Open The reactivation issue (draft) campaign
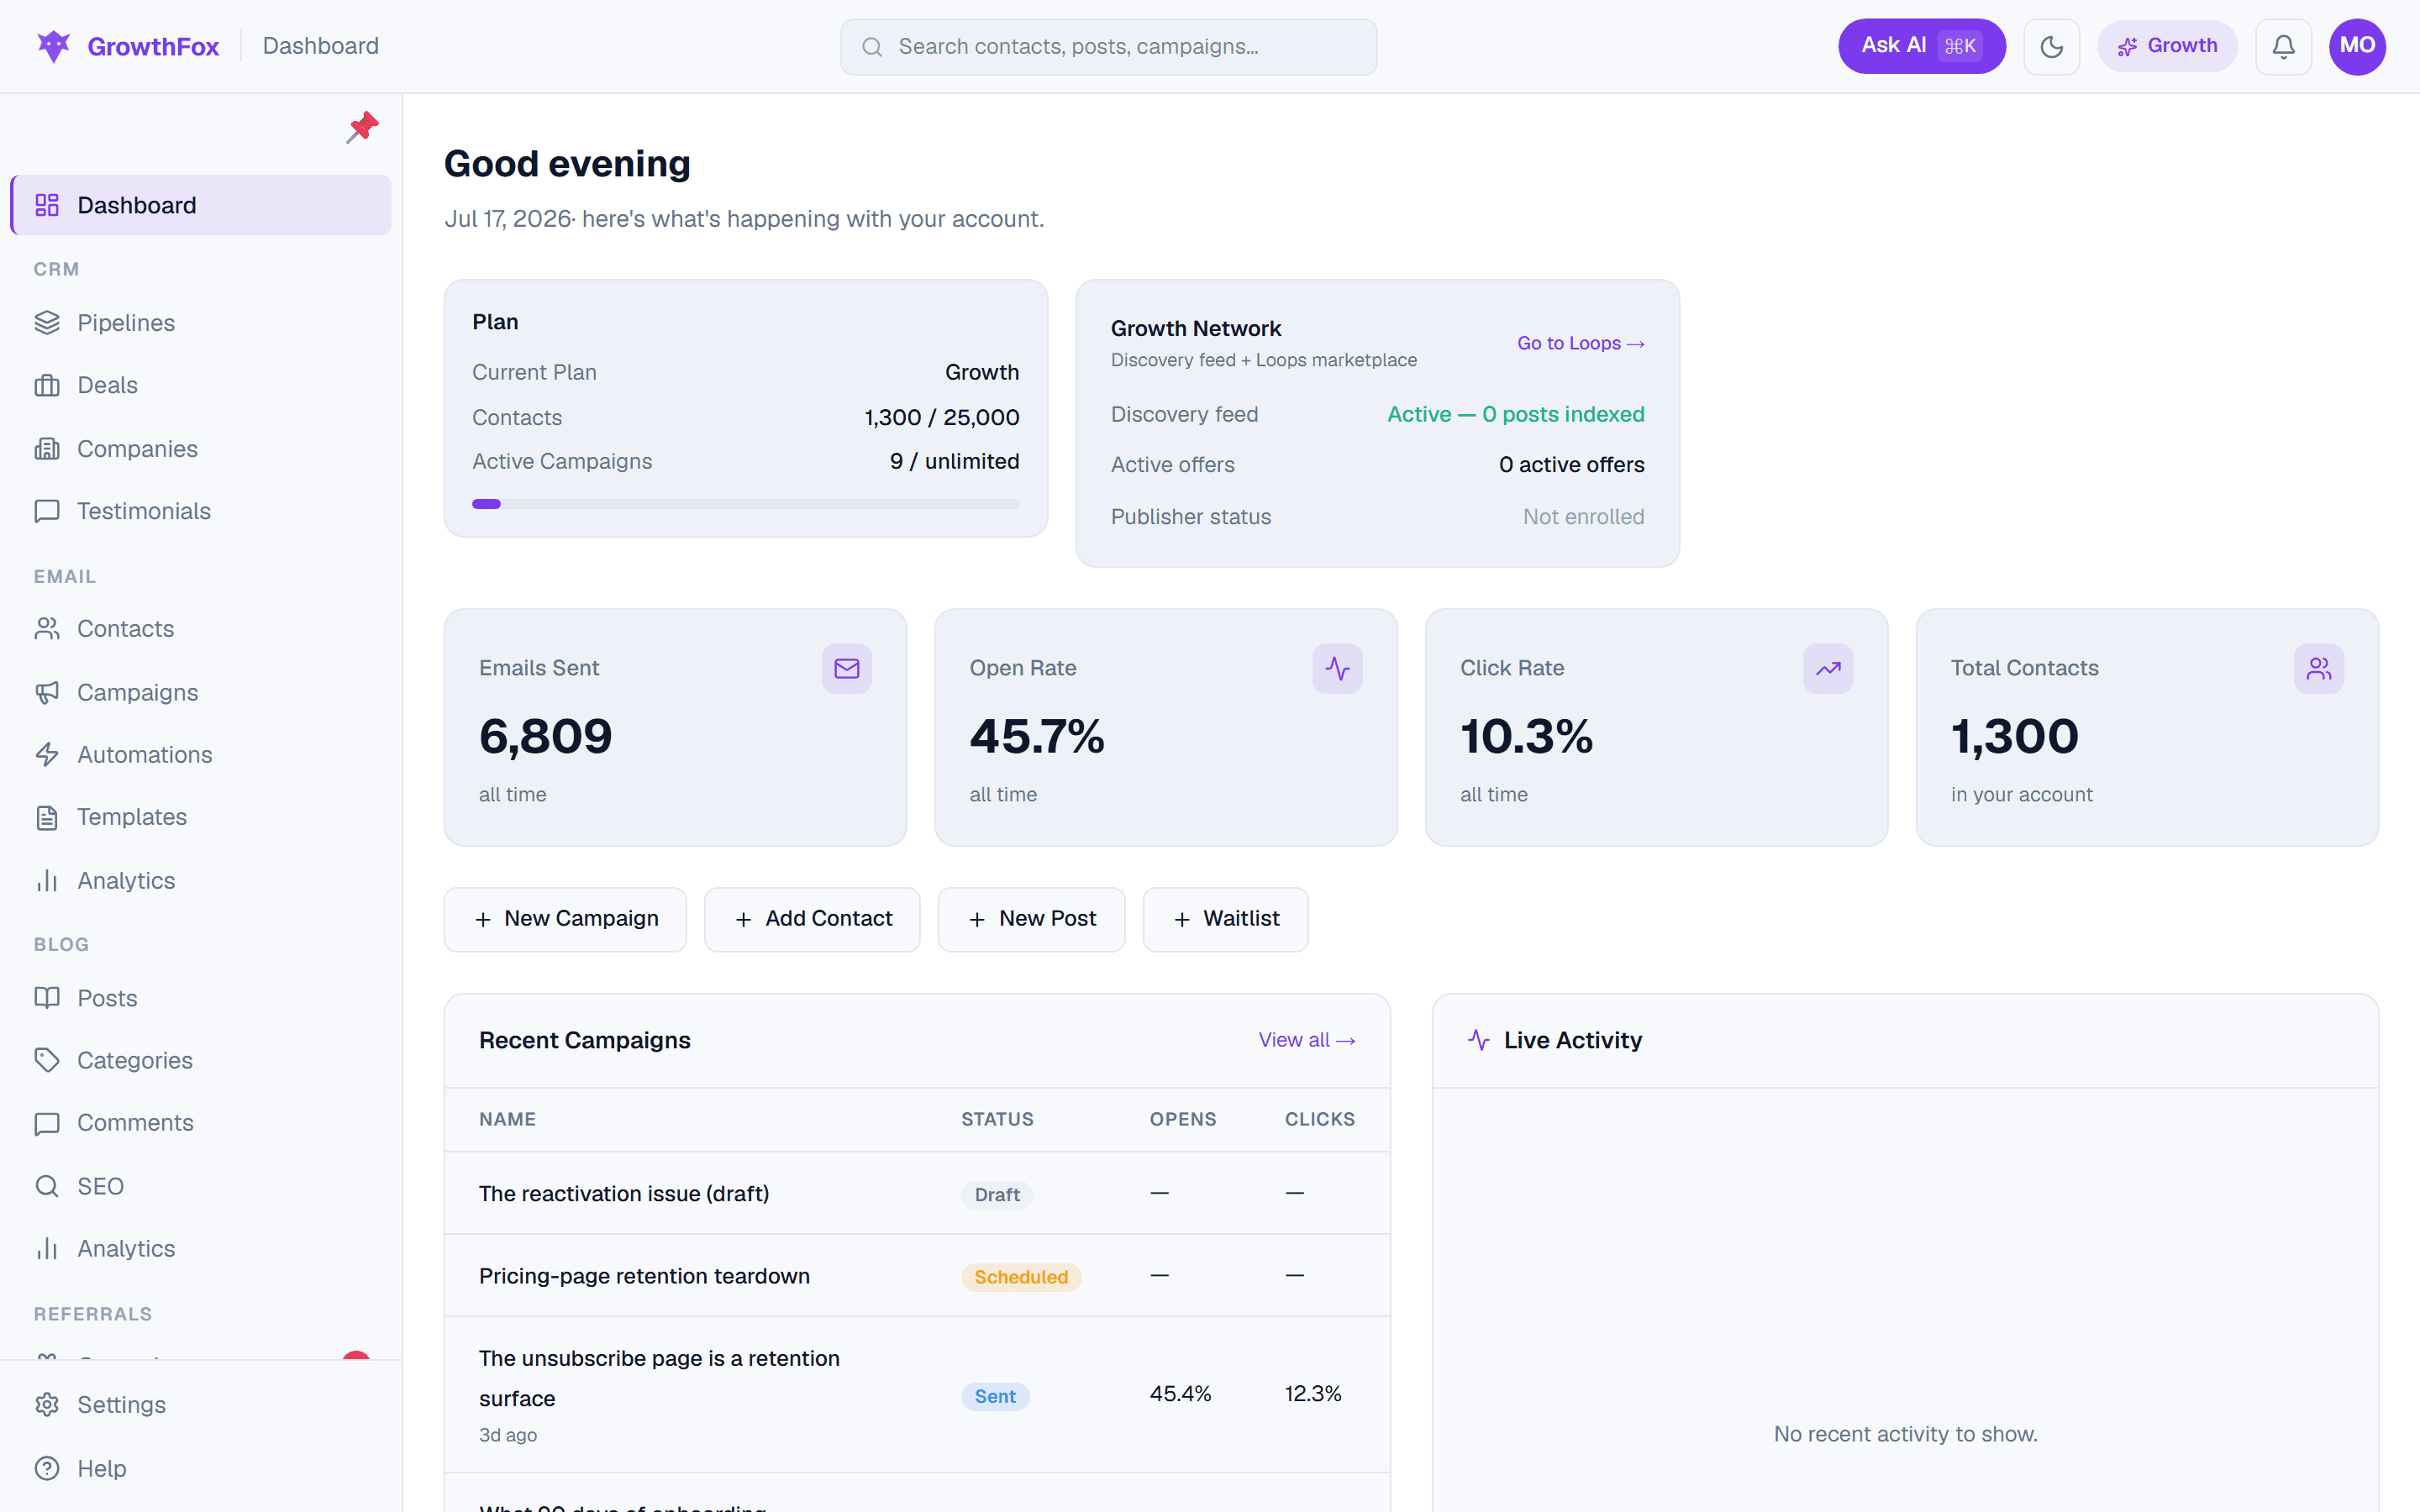This screenshot has width=2420, height=1512. (623, 1194)
